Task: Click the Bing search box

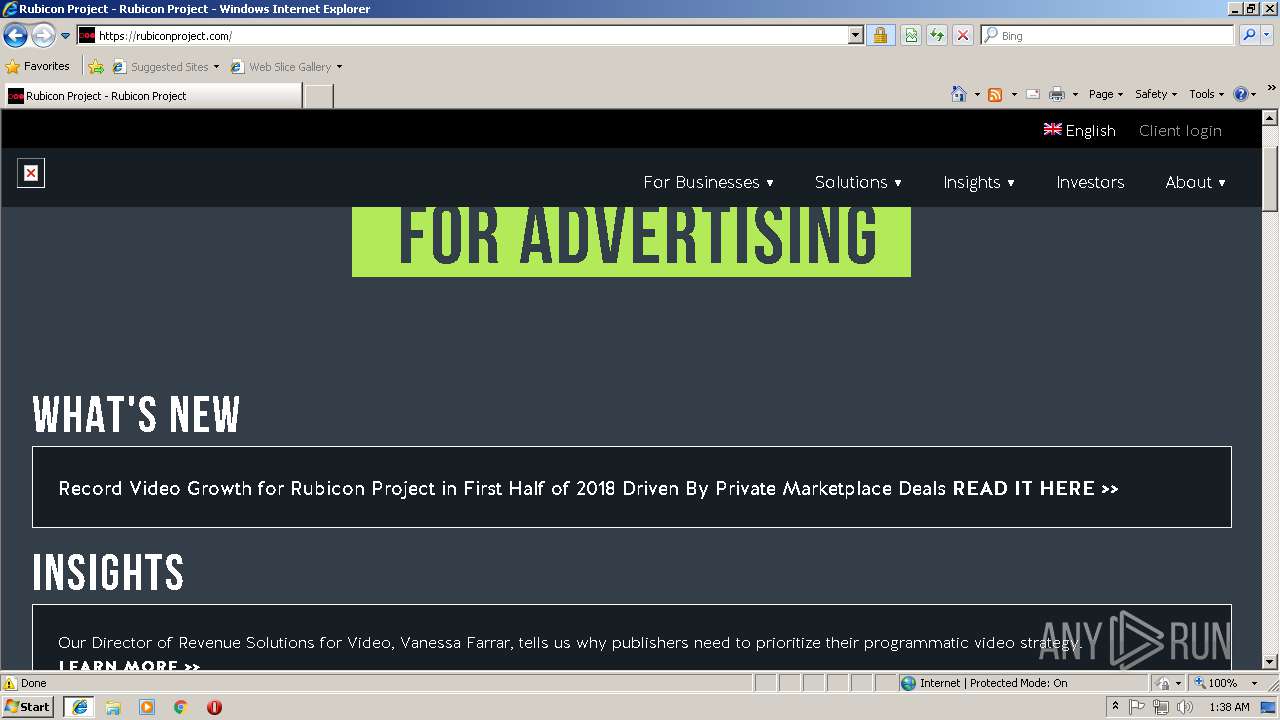Action: click(1107, 35)
